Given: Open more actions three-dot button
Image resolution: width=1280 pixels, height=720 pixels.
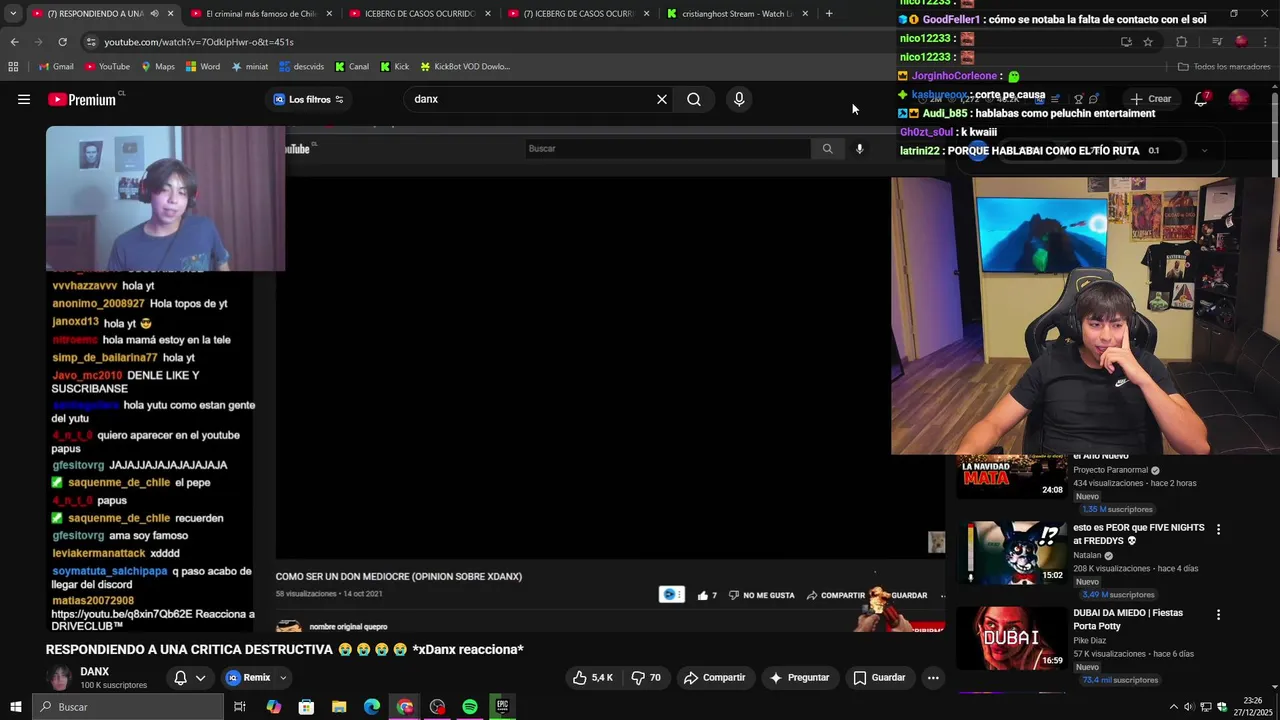Looking at the screenshot, I should (x=933, y=678).
